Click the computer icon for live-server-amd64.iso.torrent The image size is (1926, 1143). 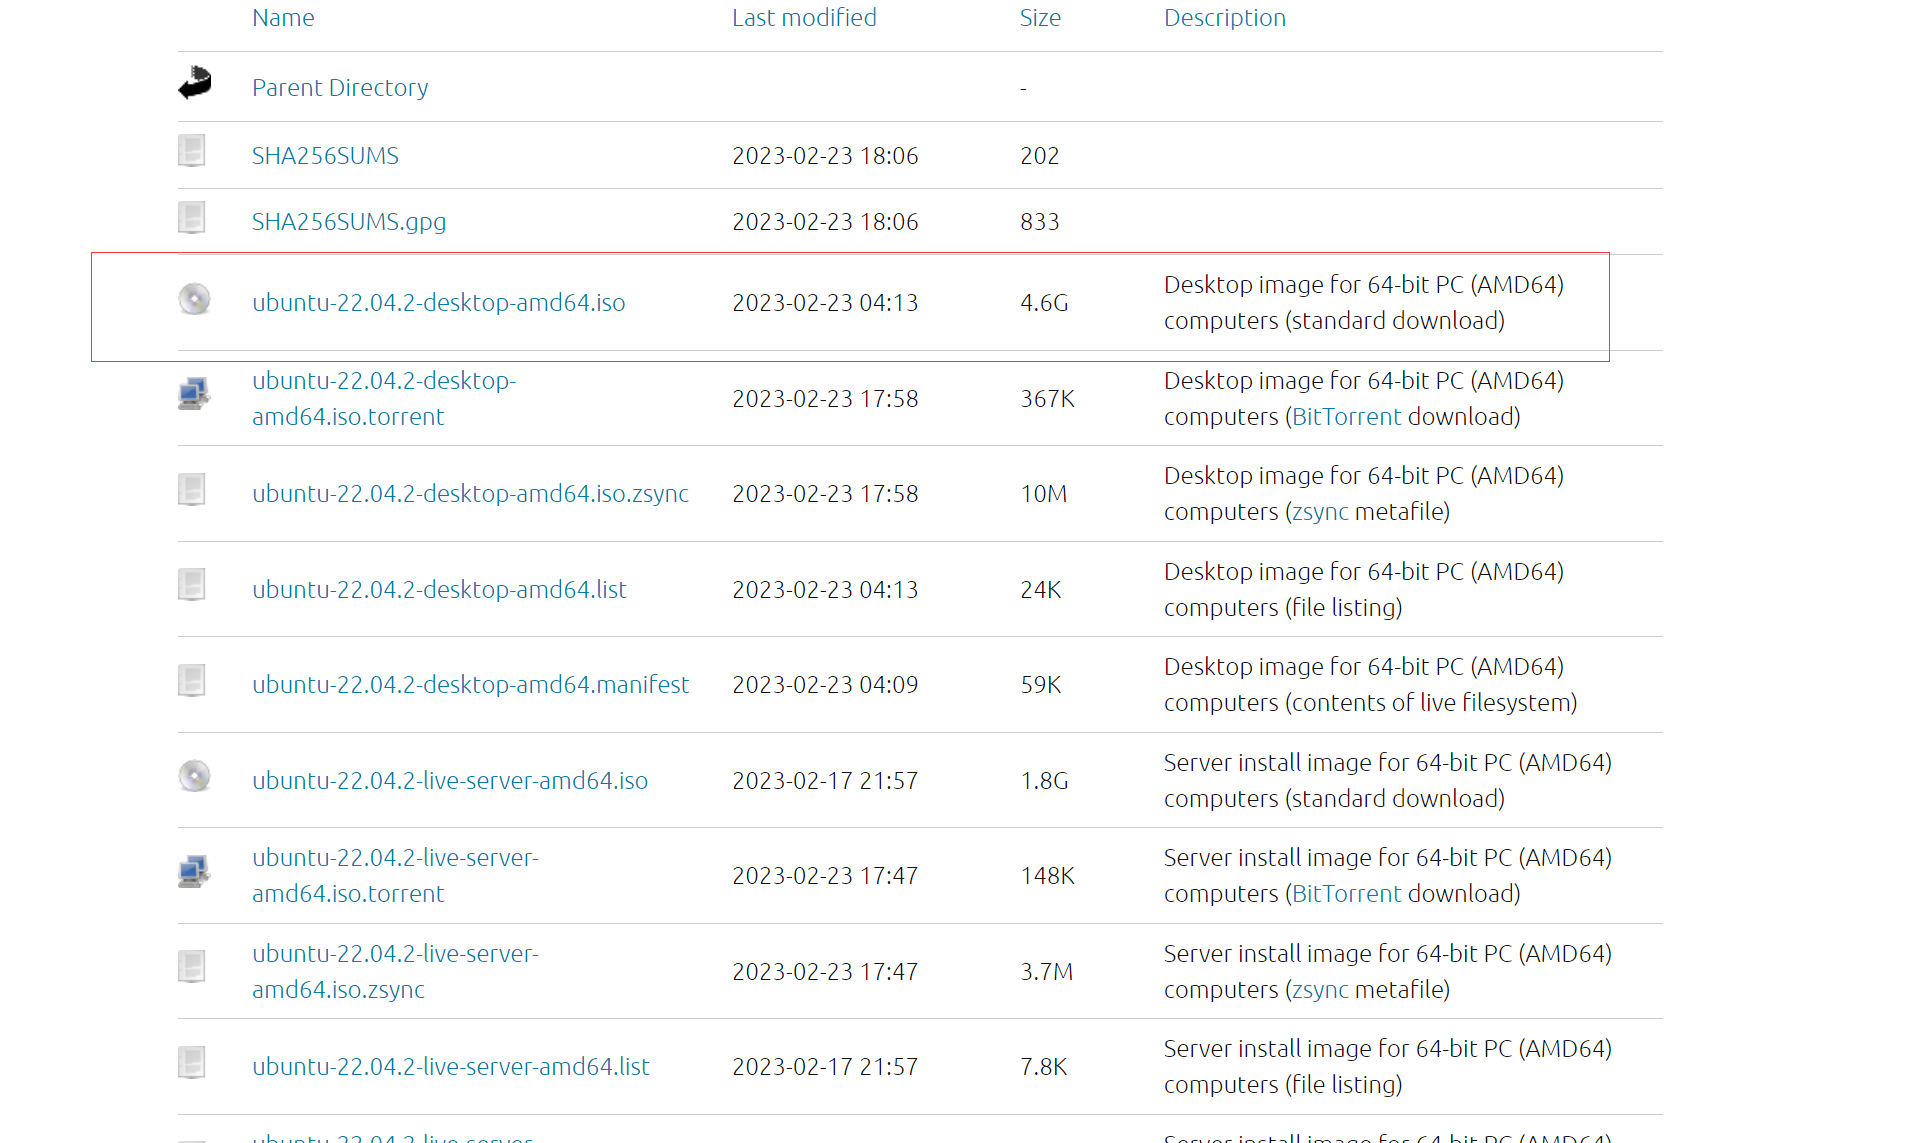click(x=195, y=872)
